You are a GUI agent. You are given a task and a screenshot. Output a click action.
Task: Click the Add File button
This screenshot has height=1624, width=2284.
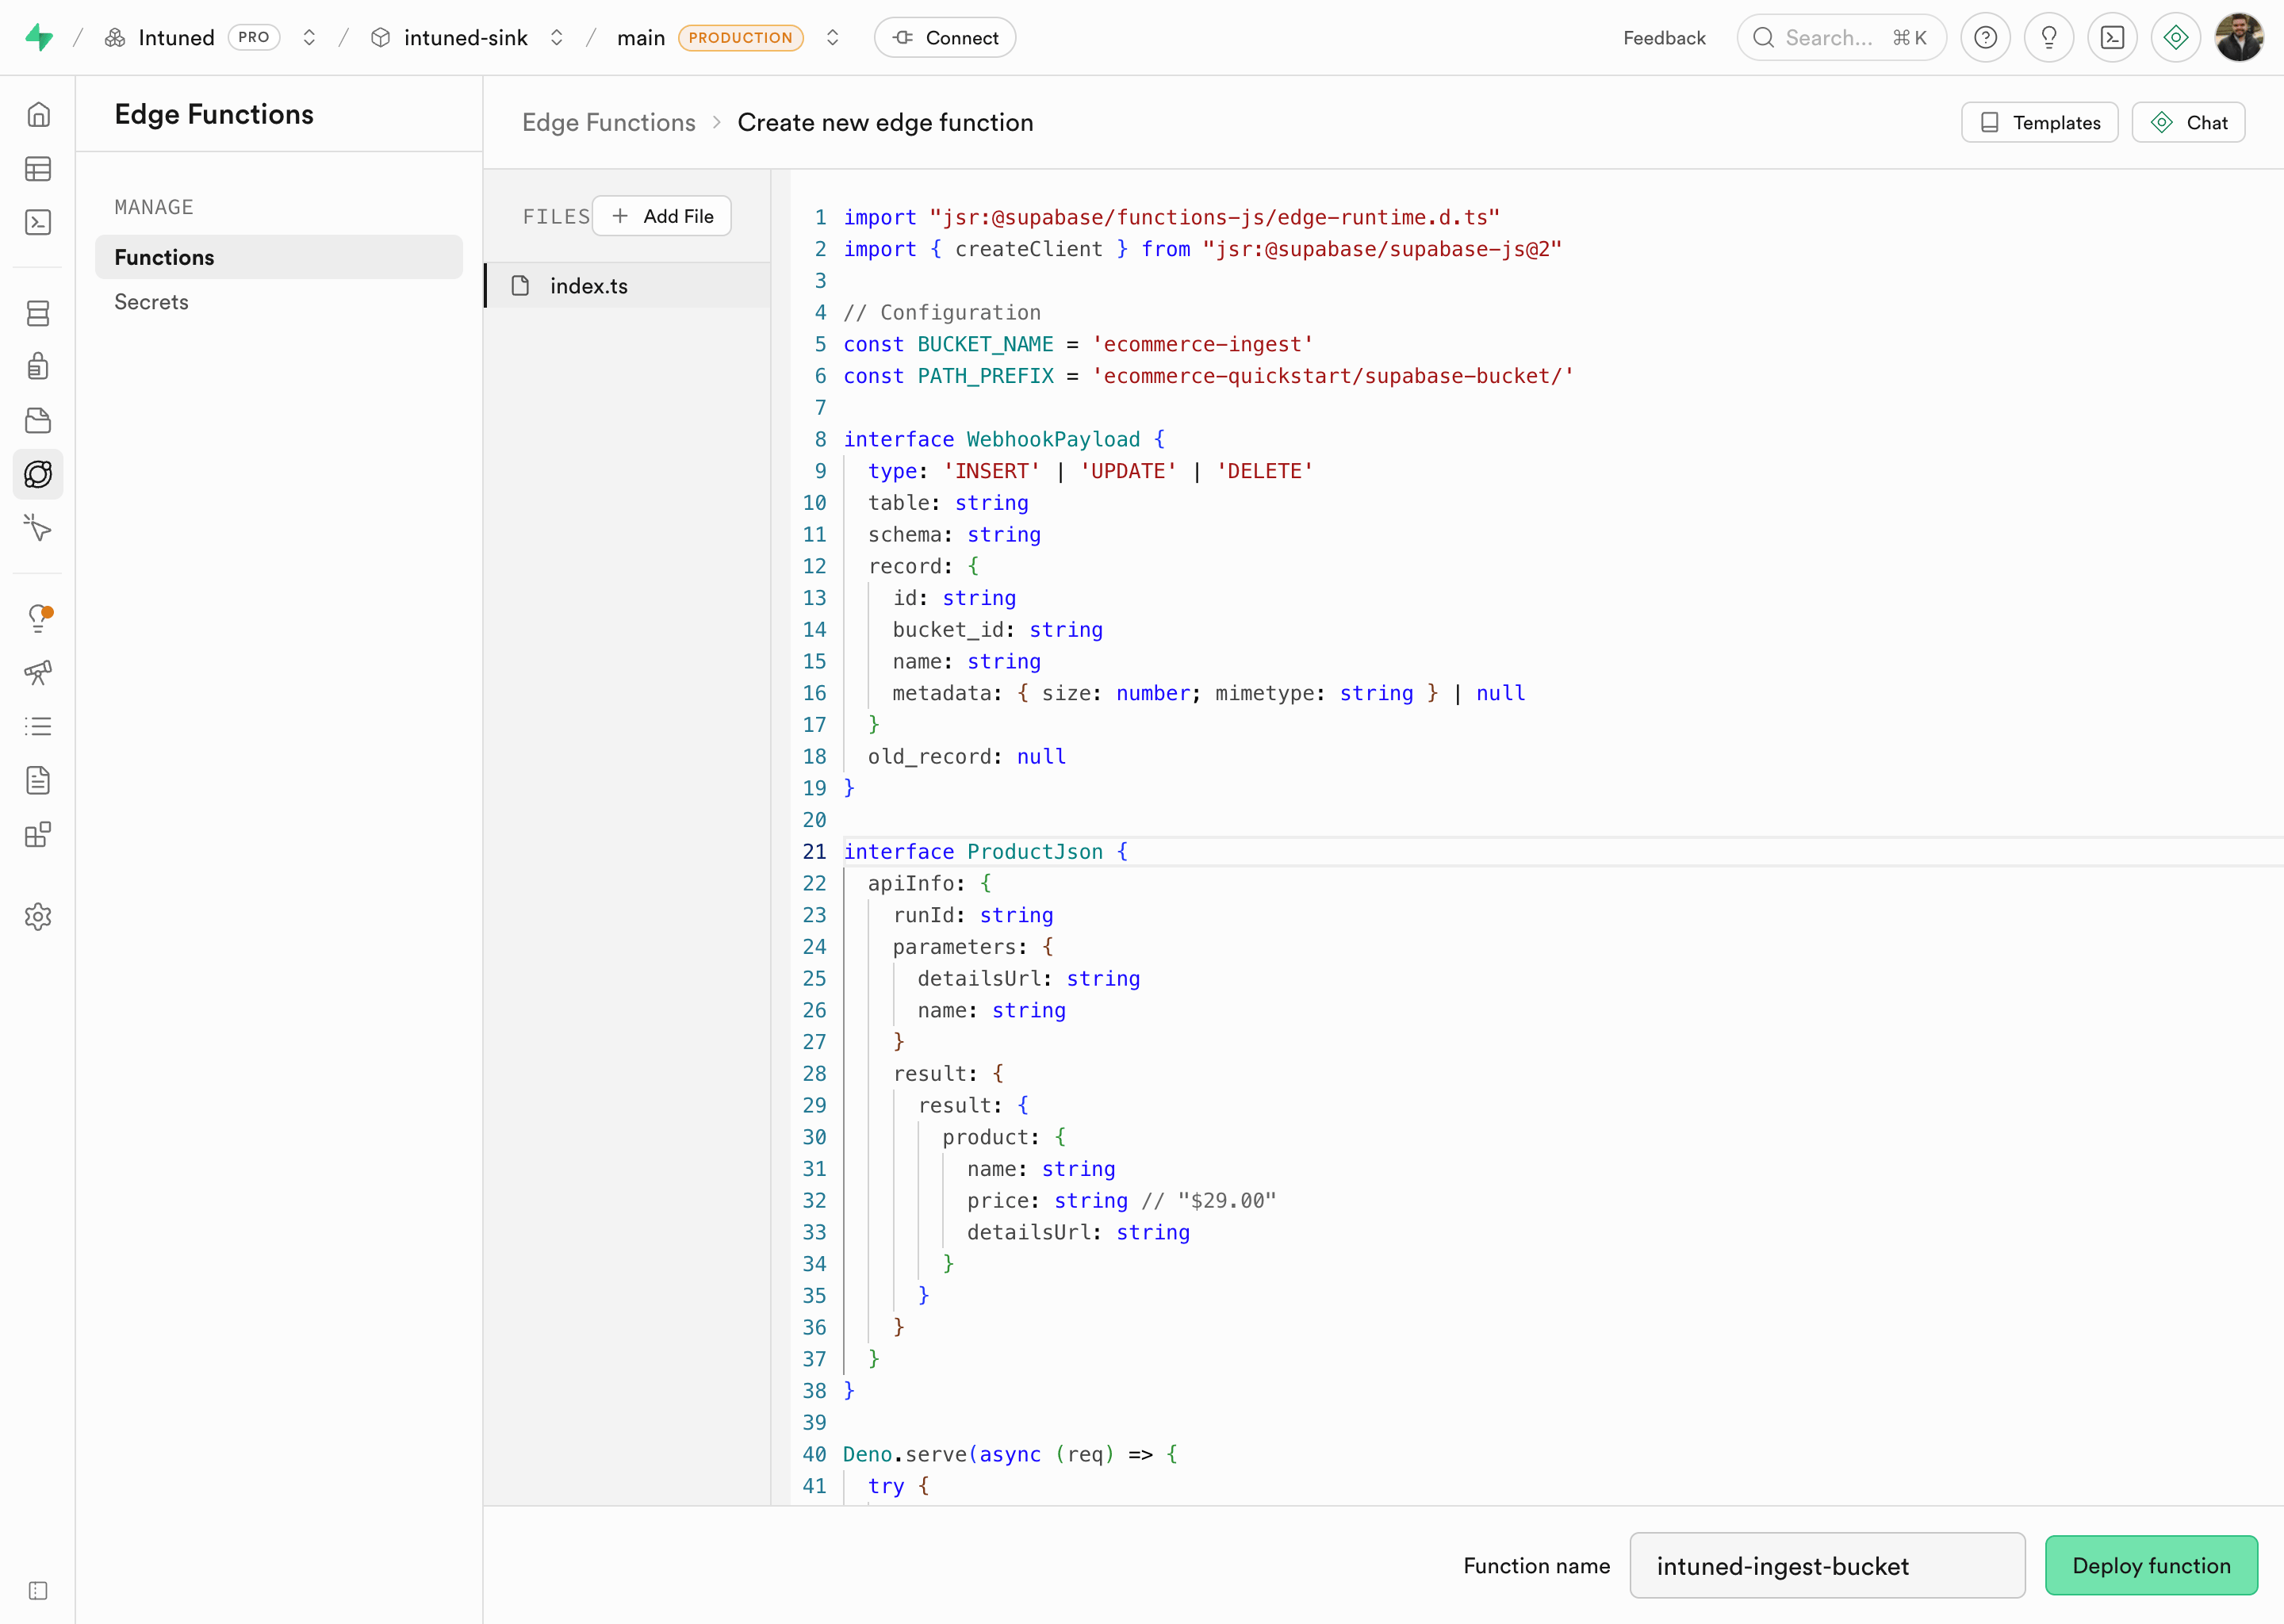[x=662, y=216]
